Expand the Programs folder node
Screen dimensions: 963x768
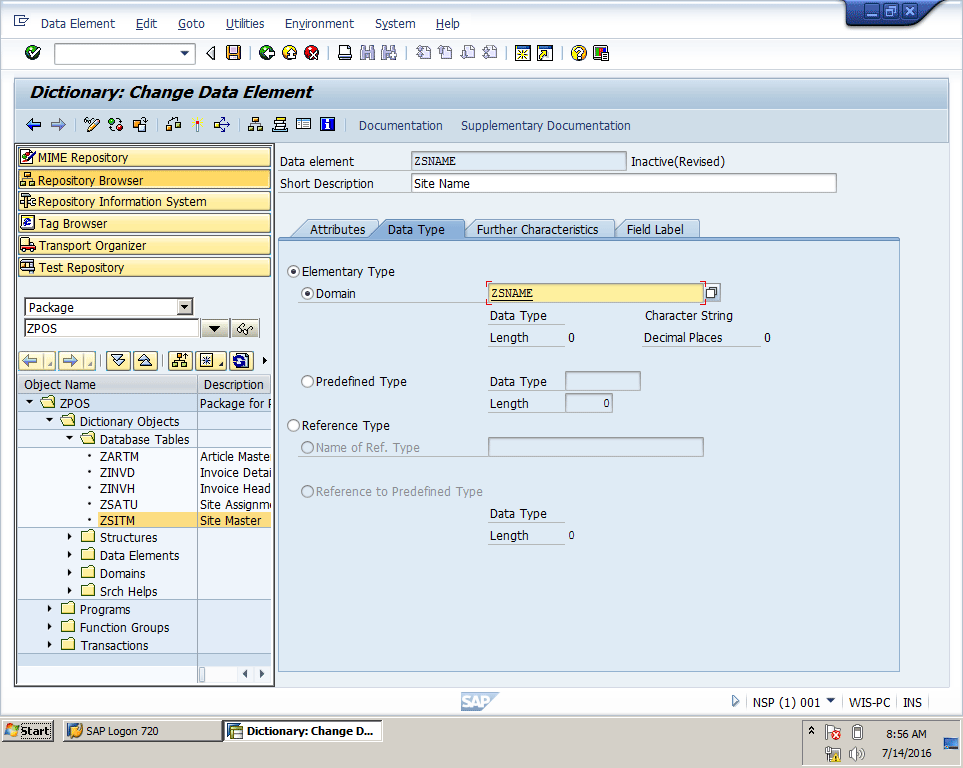coord(50,610)
